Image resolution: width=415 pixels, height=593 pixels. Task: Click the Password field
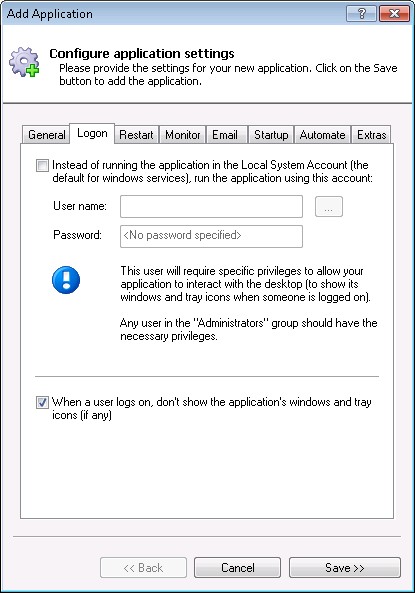coord(211,236)
